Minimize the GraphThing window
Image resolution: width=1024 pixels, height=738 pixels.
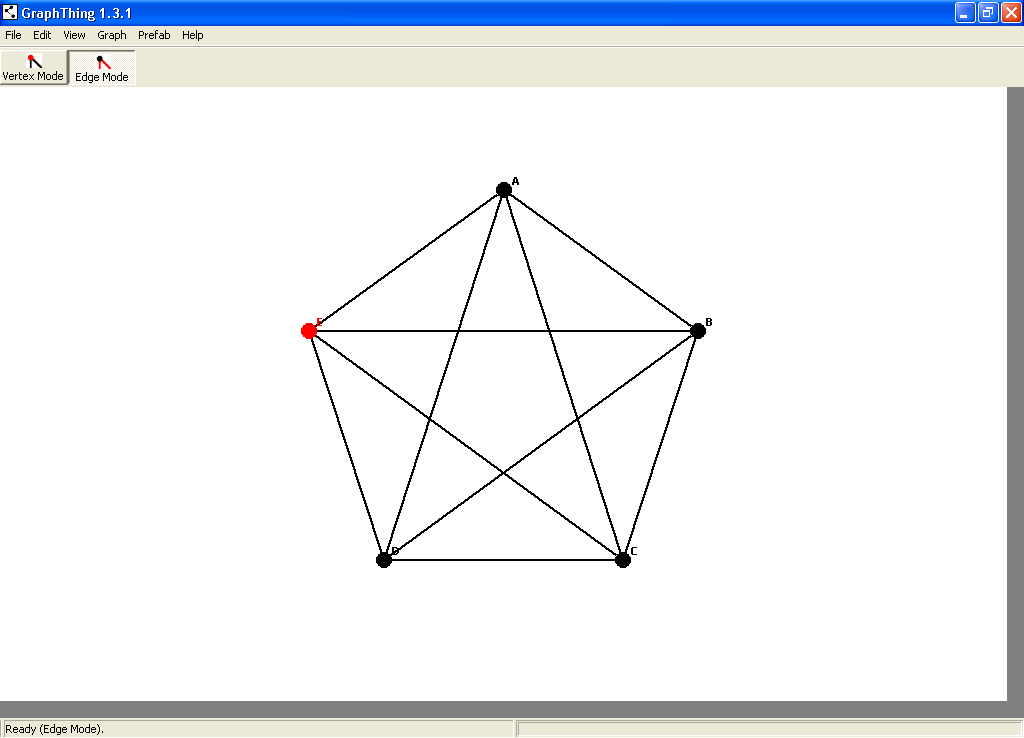[965, 13]
